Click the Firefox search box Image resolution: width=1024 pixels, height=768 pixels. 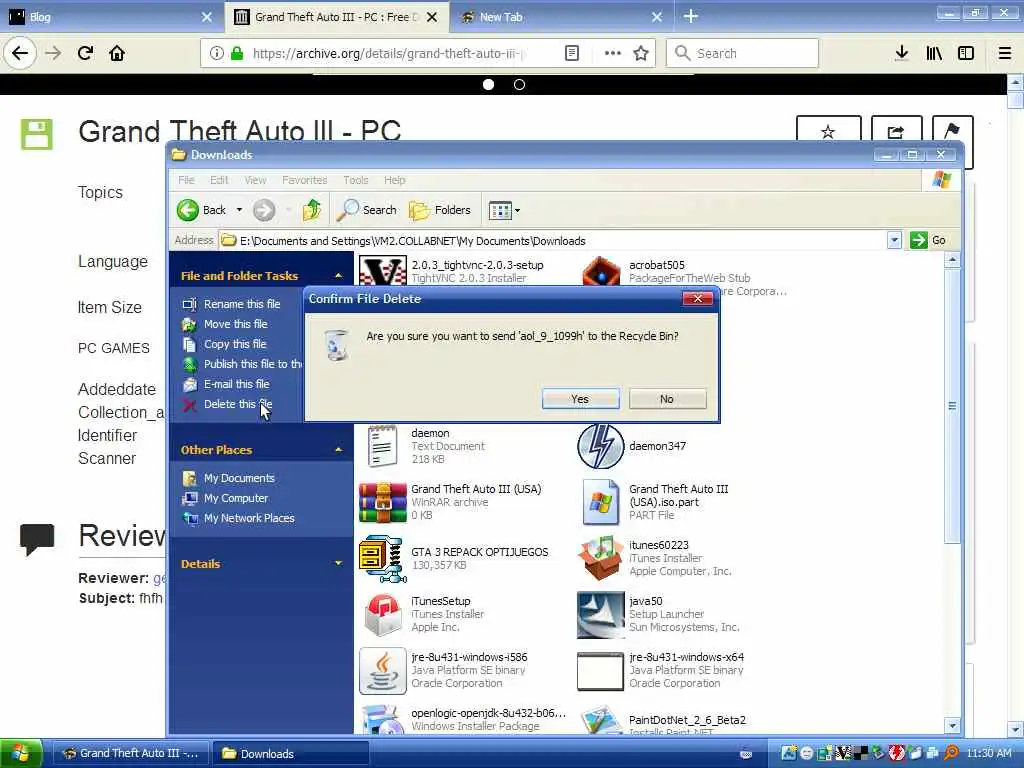tap(742, 53)
